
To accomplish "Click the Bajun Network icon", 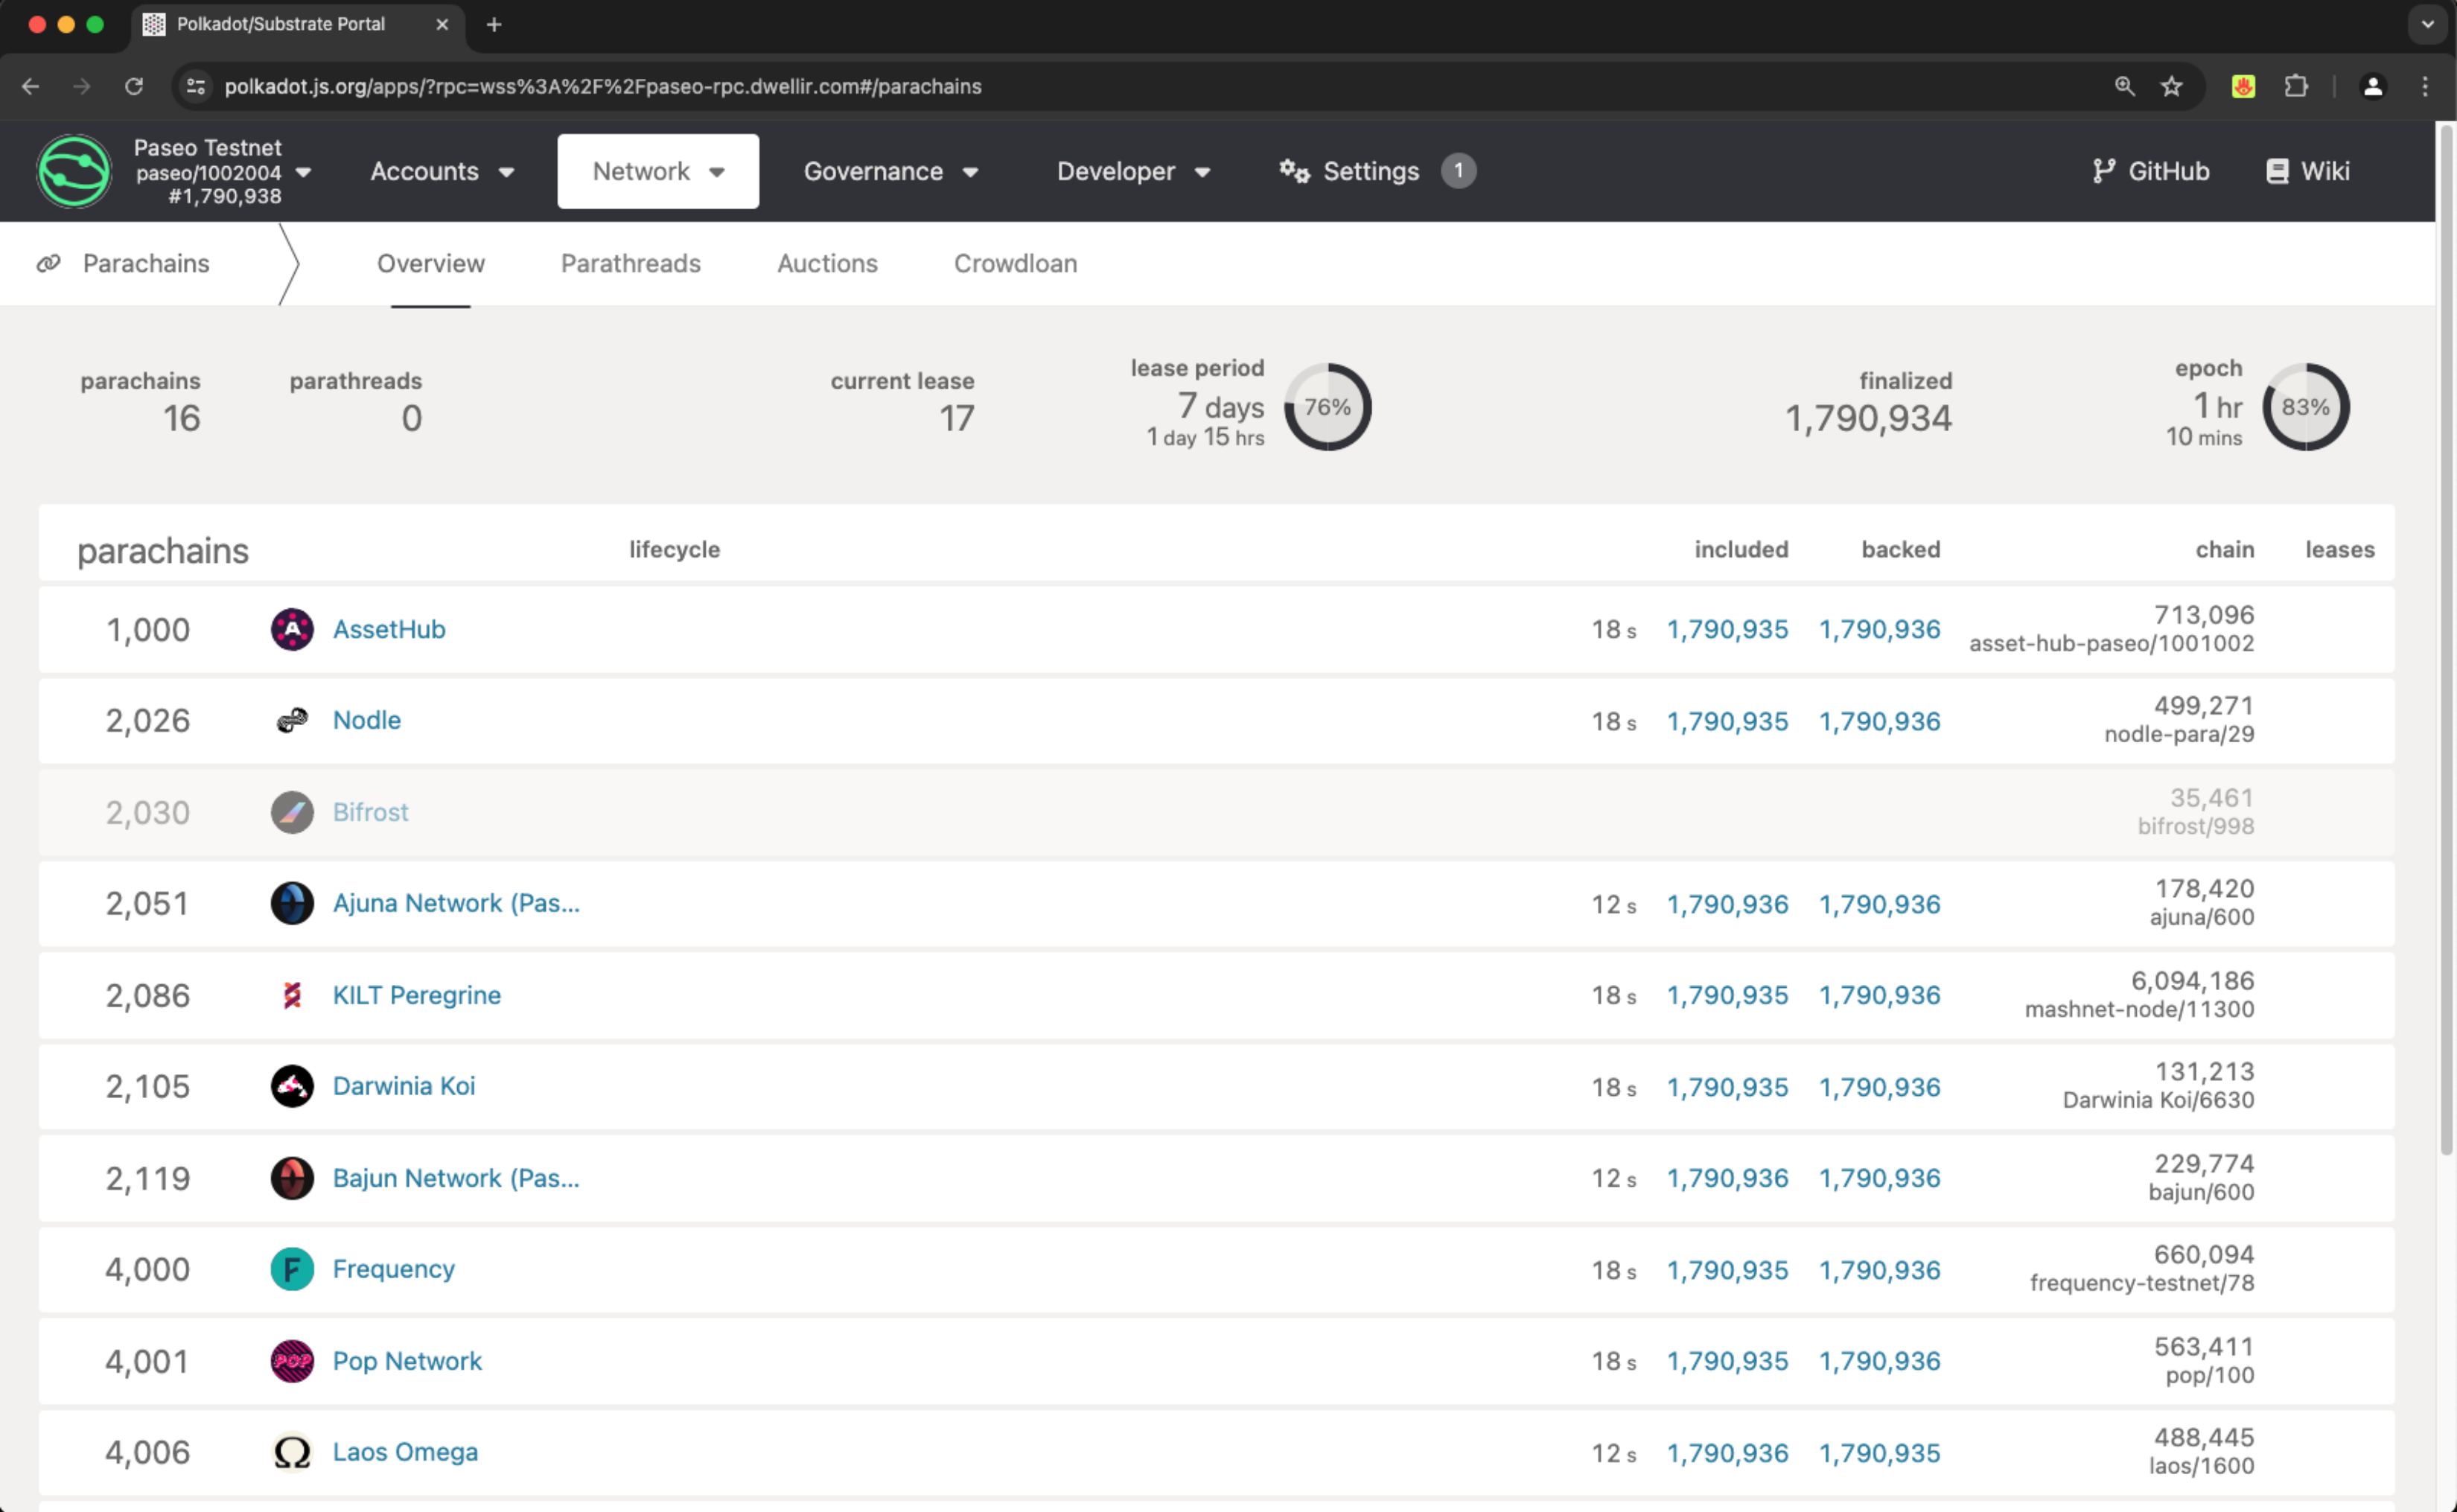I will [x=292, y=1178].
